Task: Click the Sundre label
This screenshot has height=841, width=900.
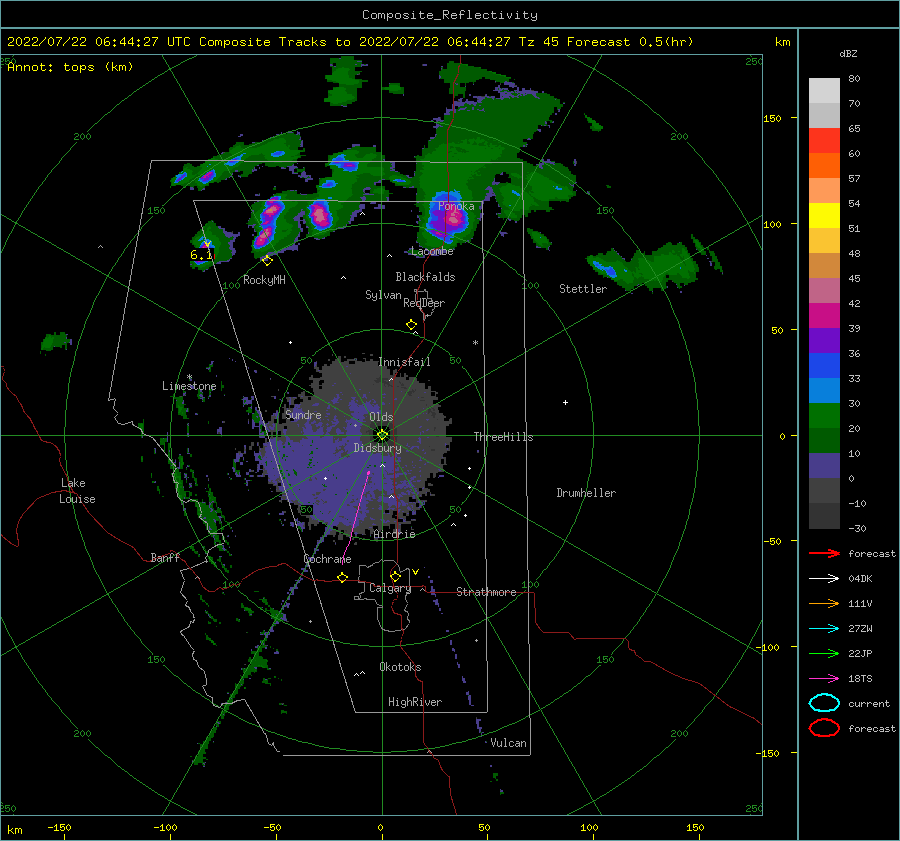Action: pos(303,414)
